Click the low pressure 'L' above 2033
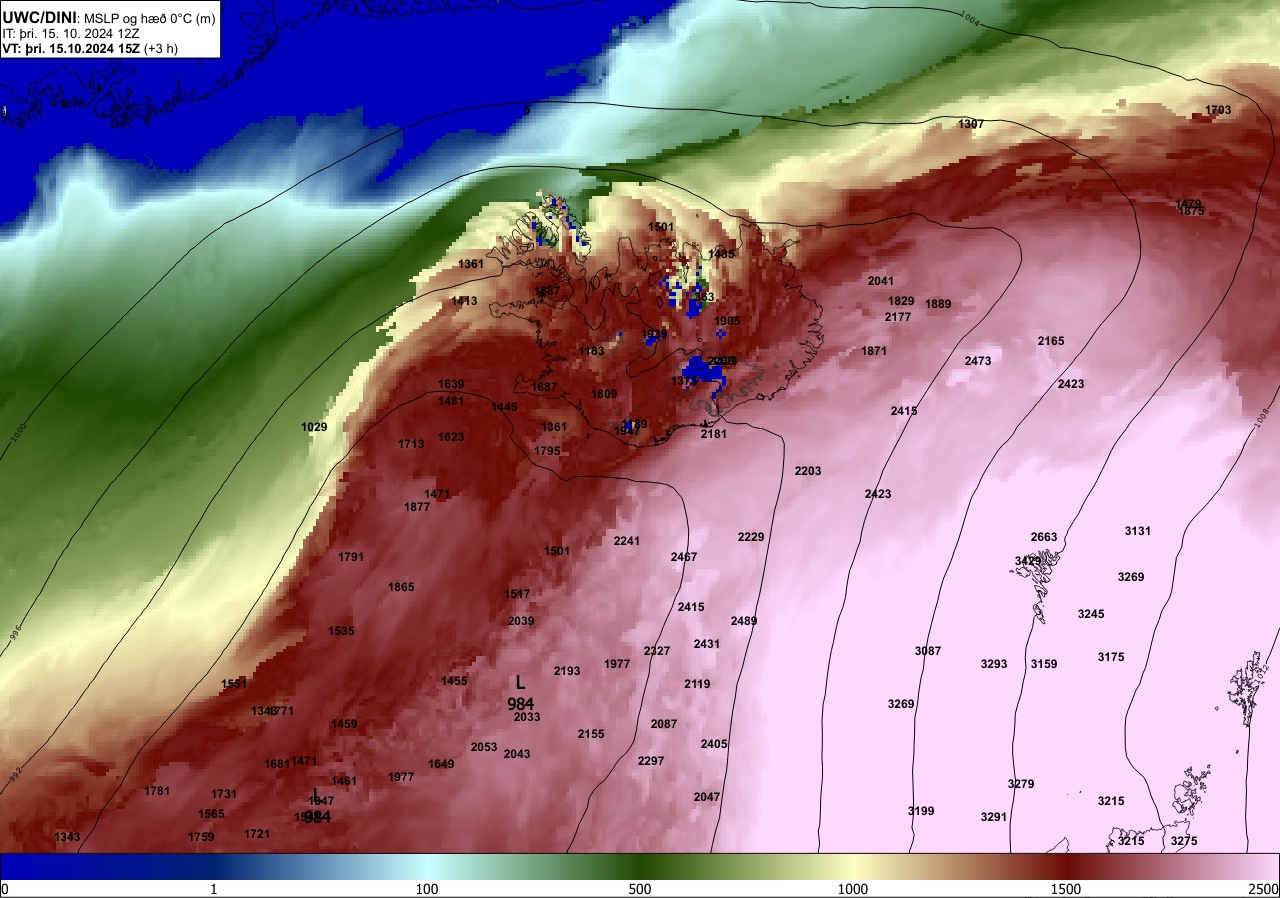The height and width of the screenshot is (898, 1280). [520, 682]
